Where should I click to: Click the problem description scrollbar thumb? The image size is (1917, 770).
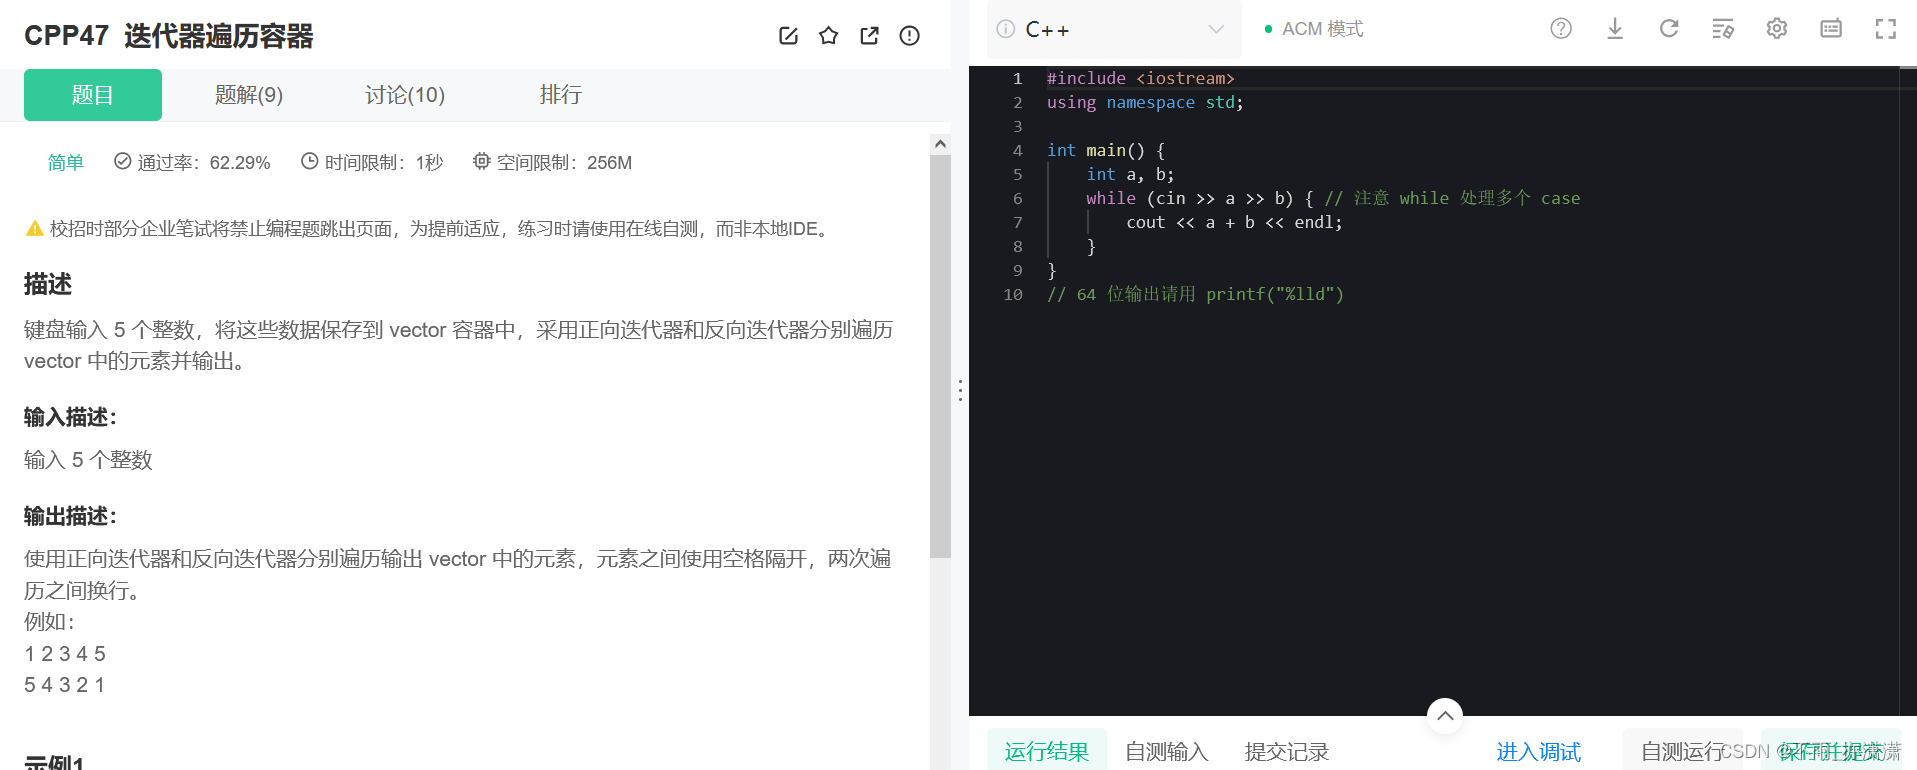pos(940,356)
